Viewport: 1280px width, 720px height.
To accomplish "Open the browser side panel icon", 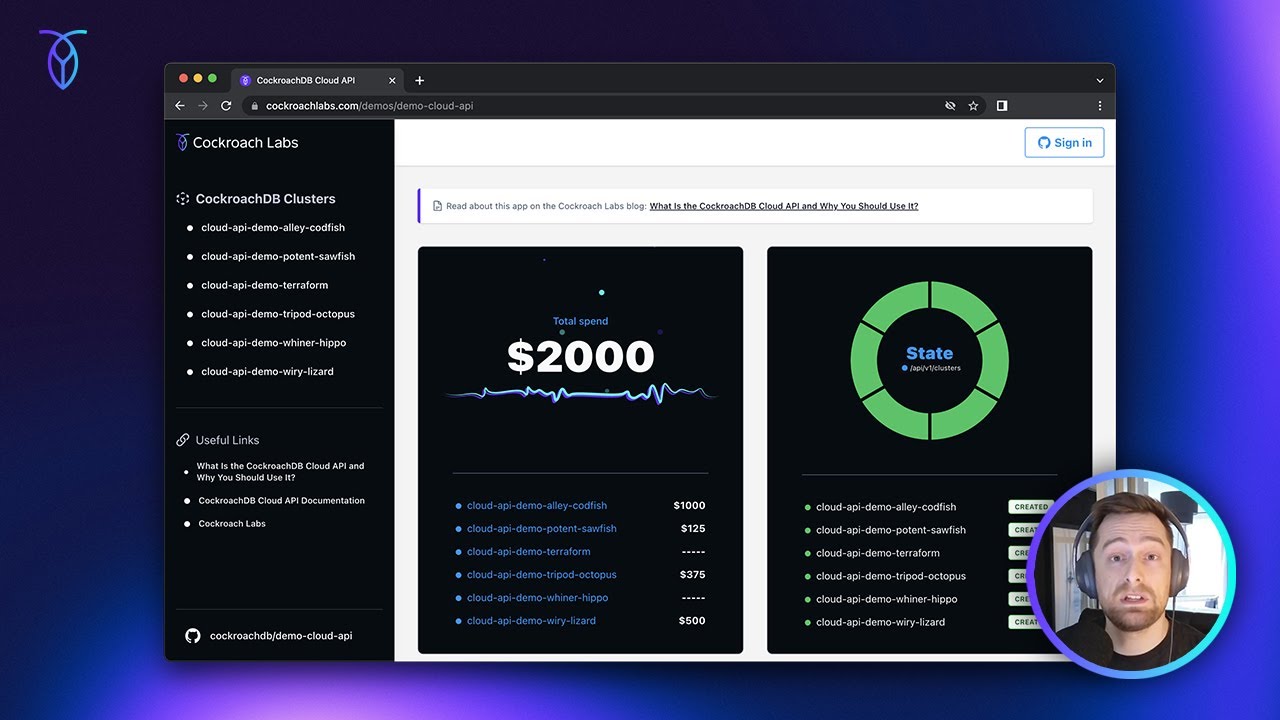I will point(1002,106).
